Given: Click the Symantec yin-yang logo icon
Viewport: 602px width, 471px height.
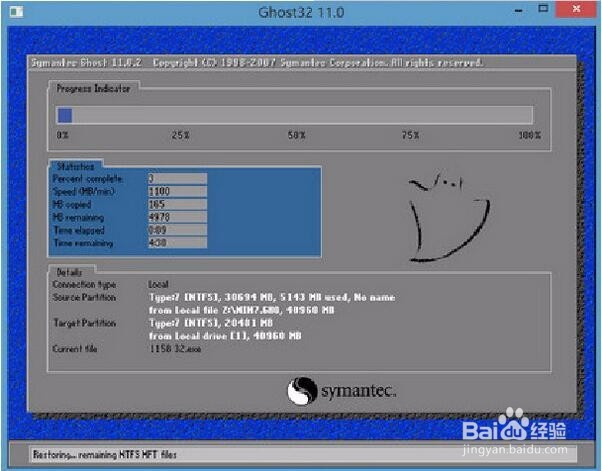Looking at the screenshot, I should (x=301, y=391).
